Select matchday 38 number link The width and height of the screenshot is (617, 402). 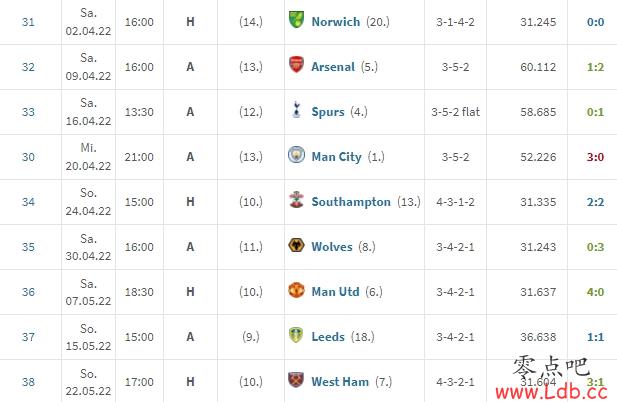pyautogui.click(x=28, y=382)
